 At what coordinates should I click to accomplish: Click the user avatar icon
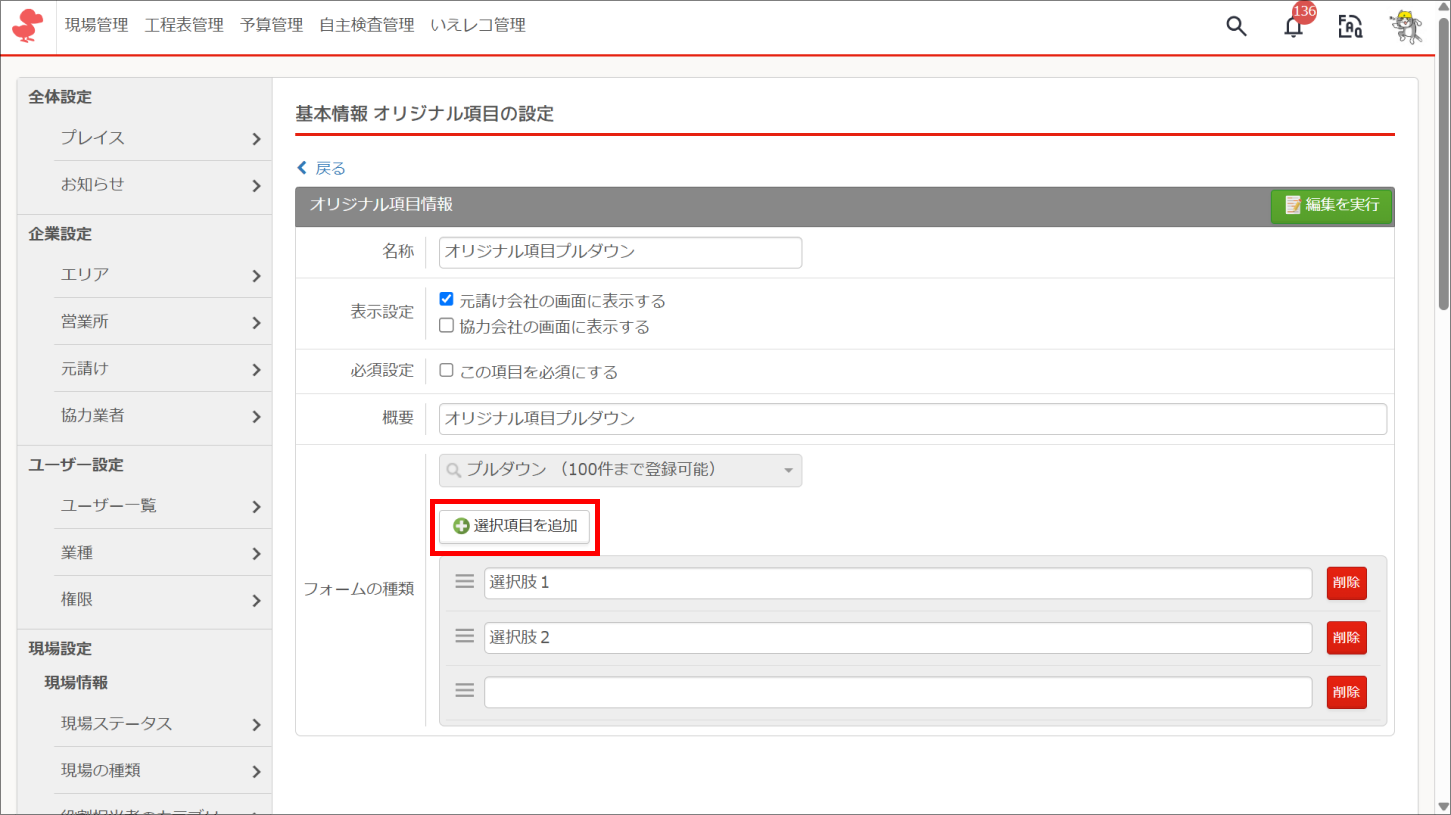click(1407, 27)
